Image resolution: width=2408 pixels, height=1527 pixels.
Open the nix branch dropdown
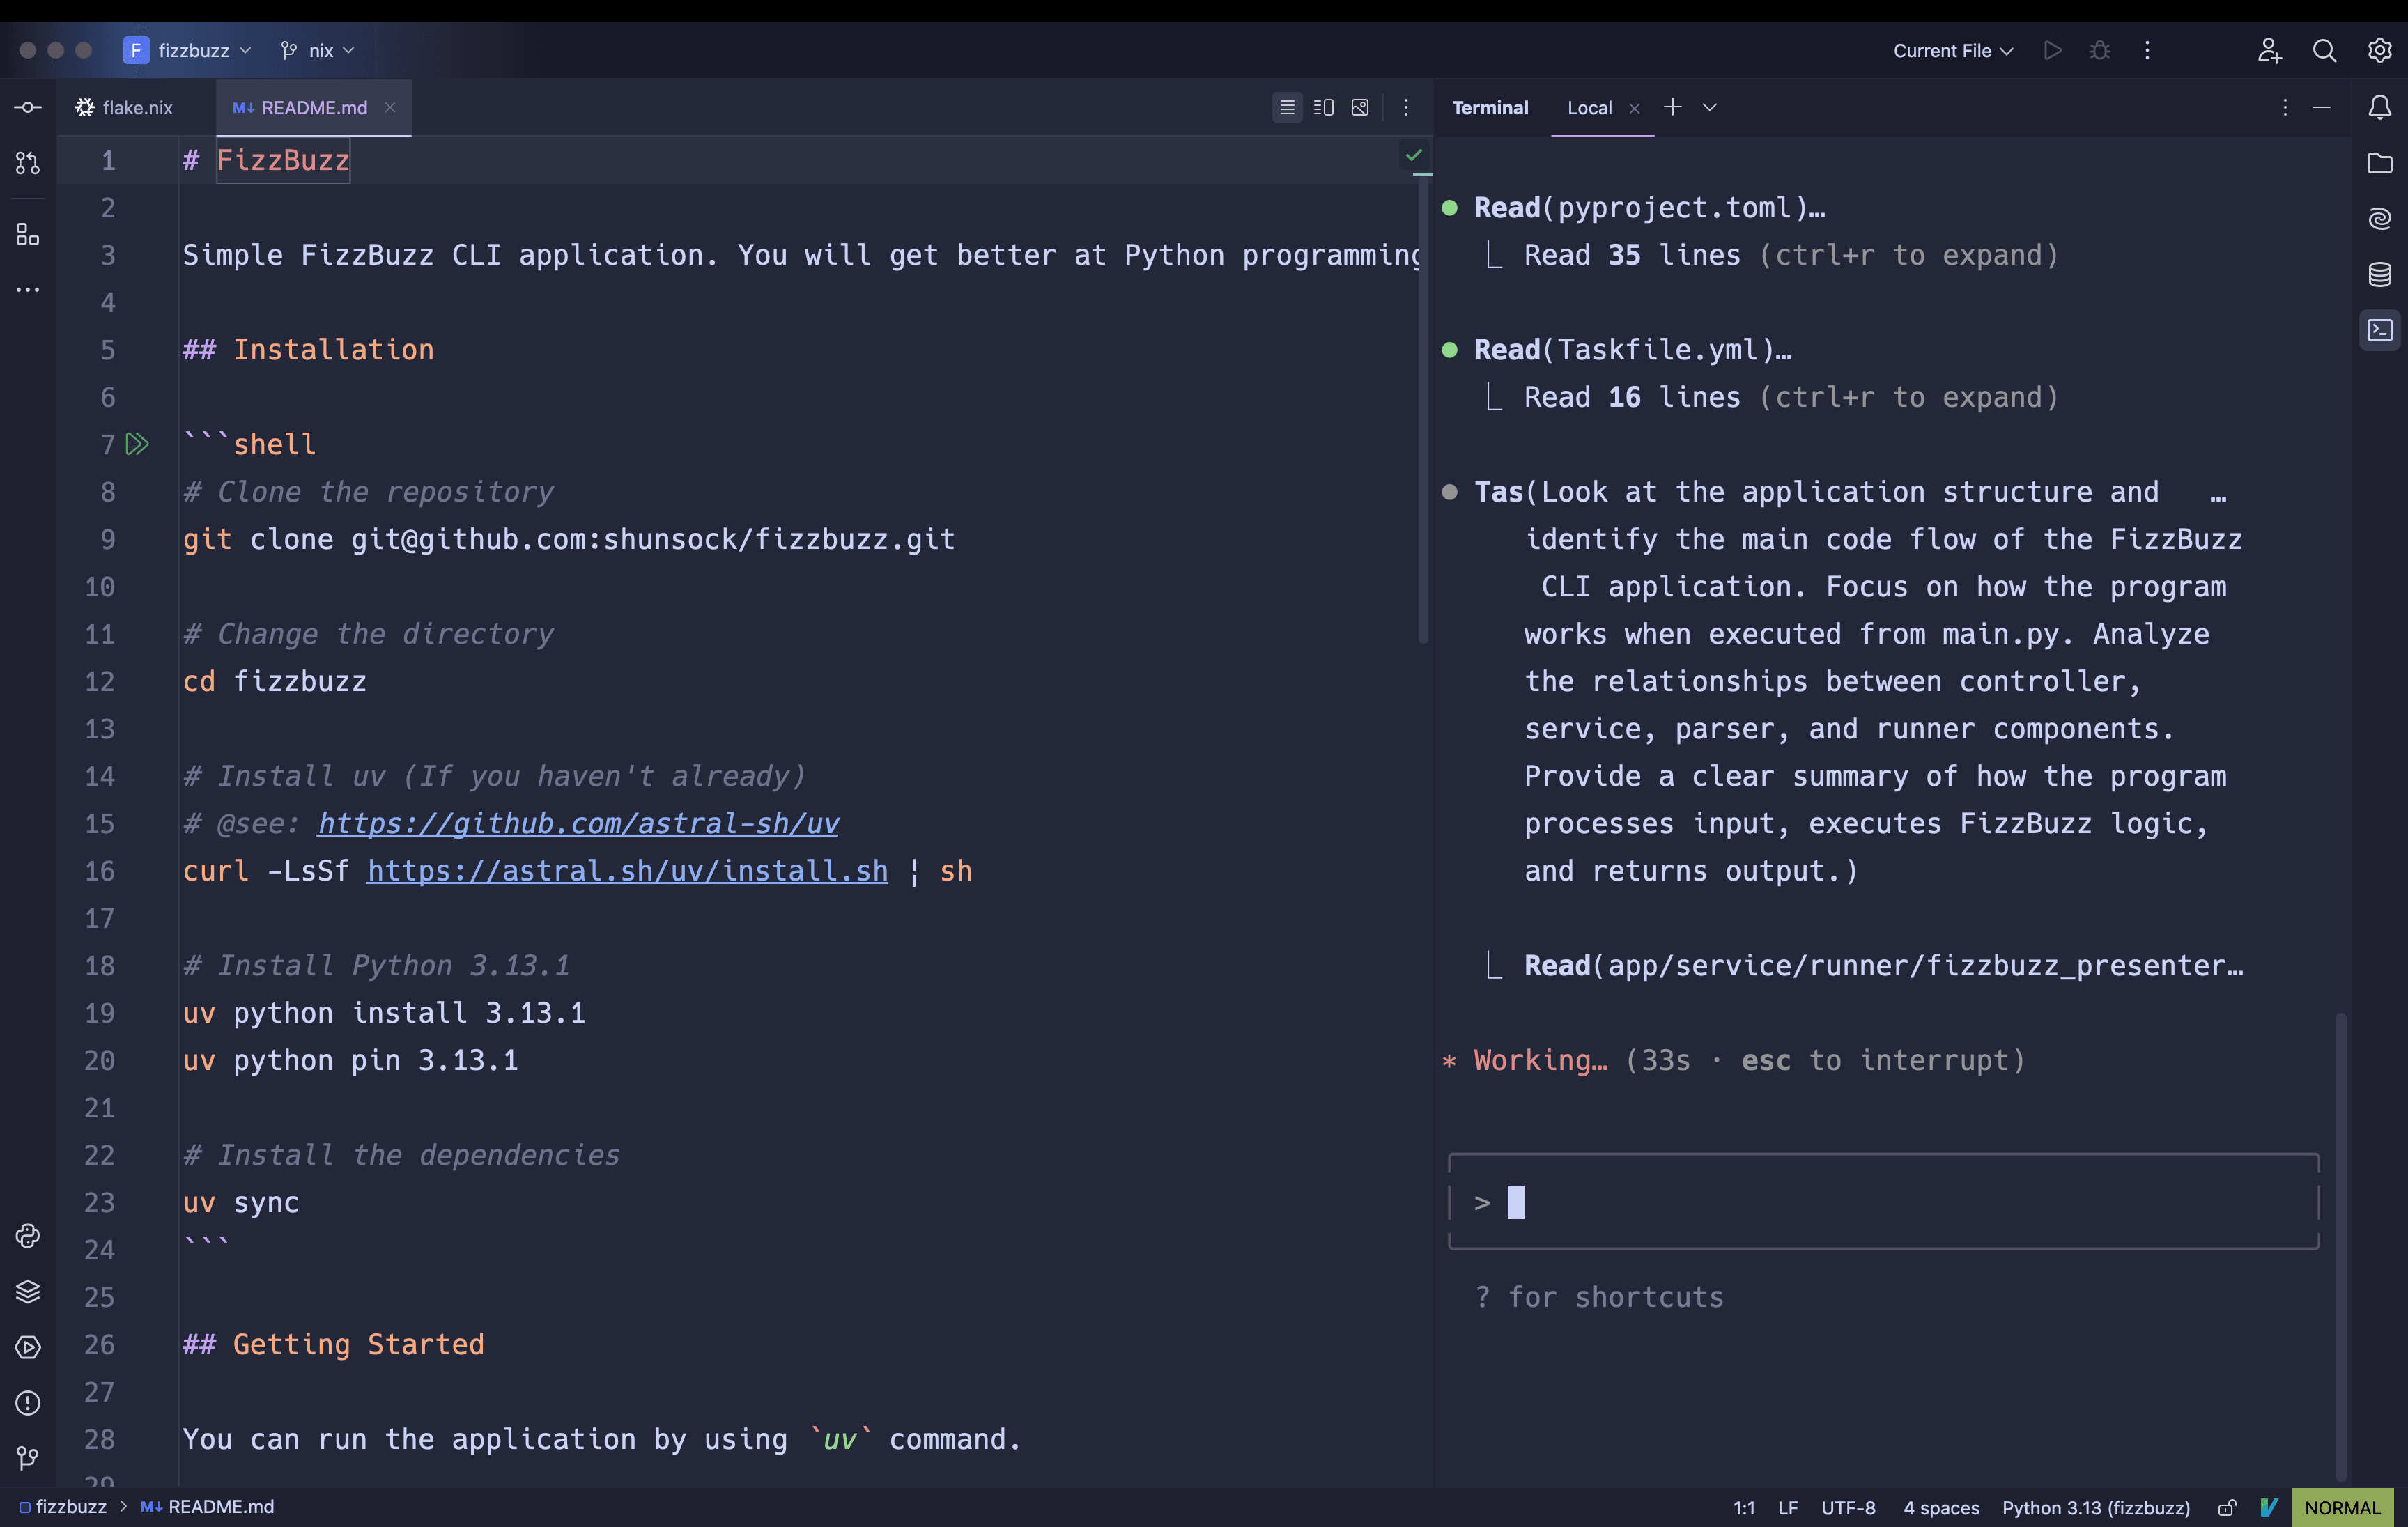point(319,50)
